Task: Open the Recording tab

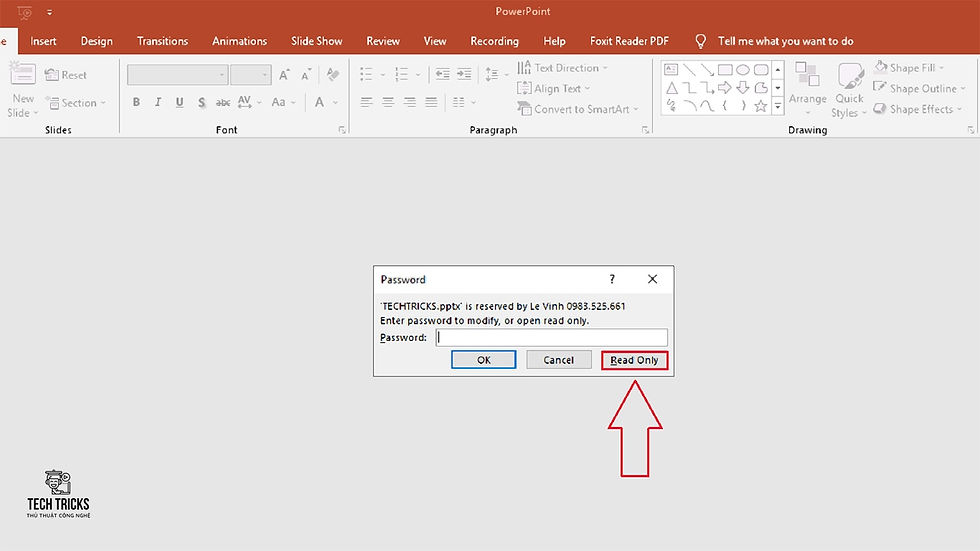Action: 494,41
